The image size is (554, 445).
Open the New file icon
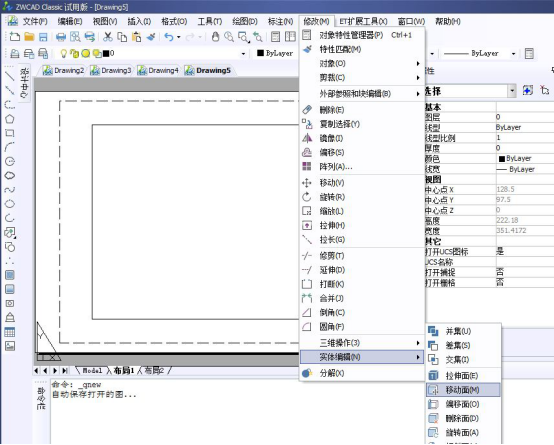pos(15,37)
